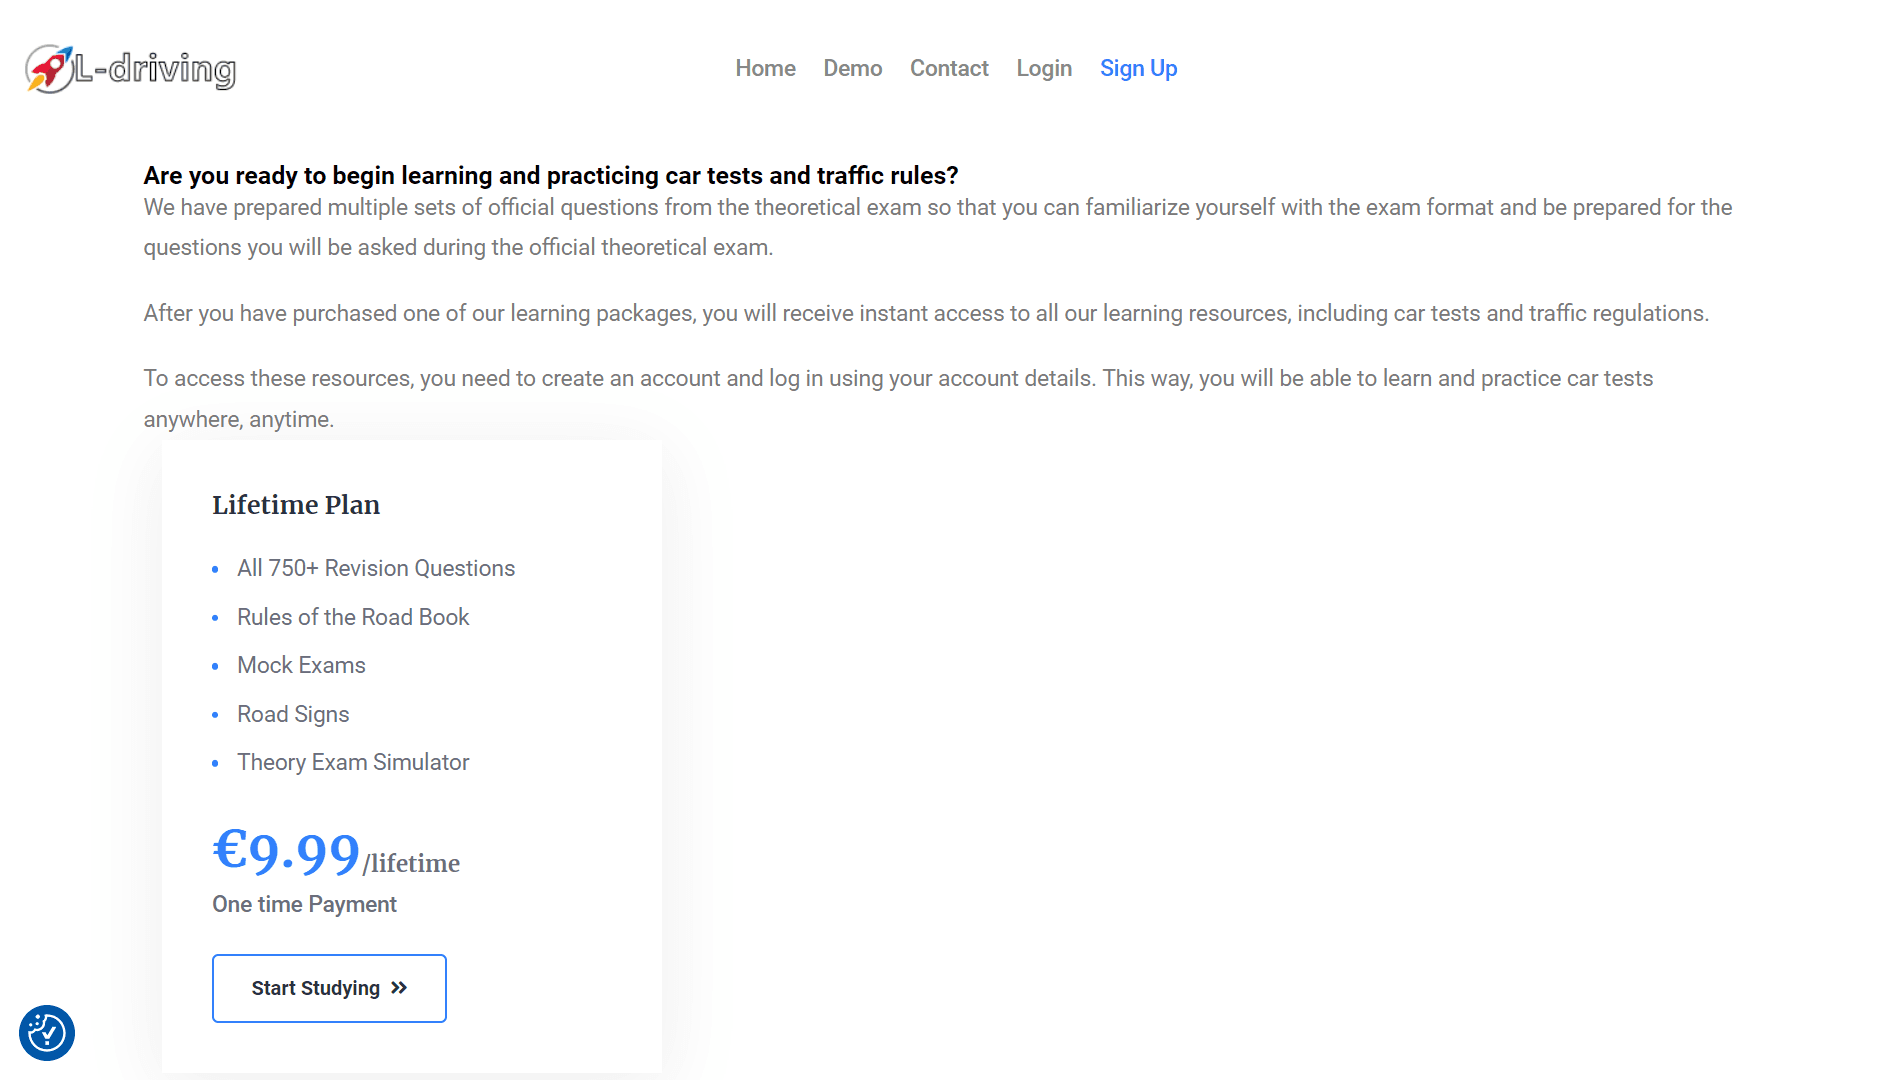Click the rocket logo icon
Viewport: 1893px width, 1080px height.
pyautogui.click(x=48, y=69)
